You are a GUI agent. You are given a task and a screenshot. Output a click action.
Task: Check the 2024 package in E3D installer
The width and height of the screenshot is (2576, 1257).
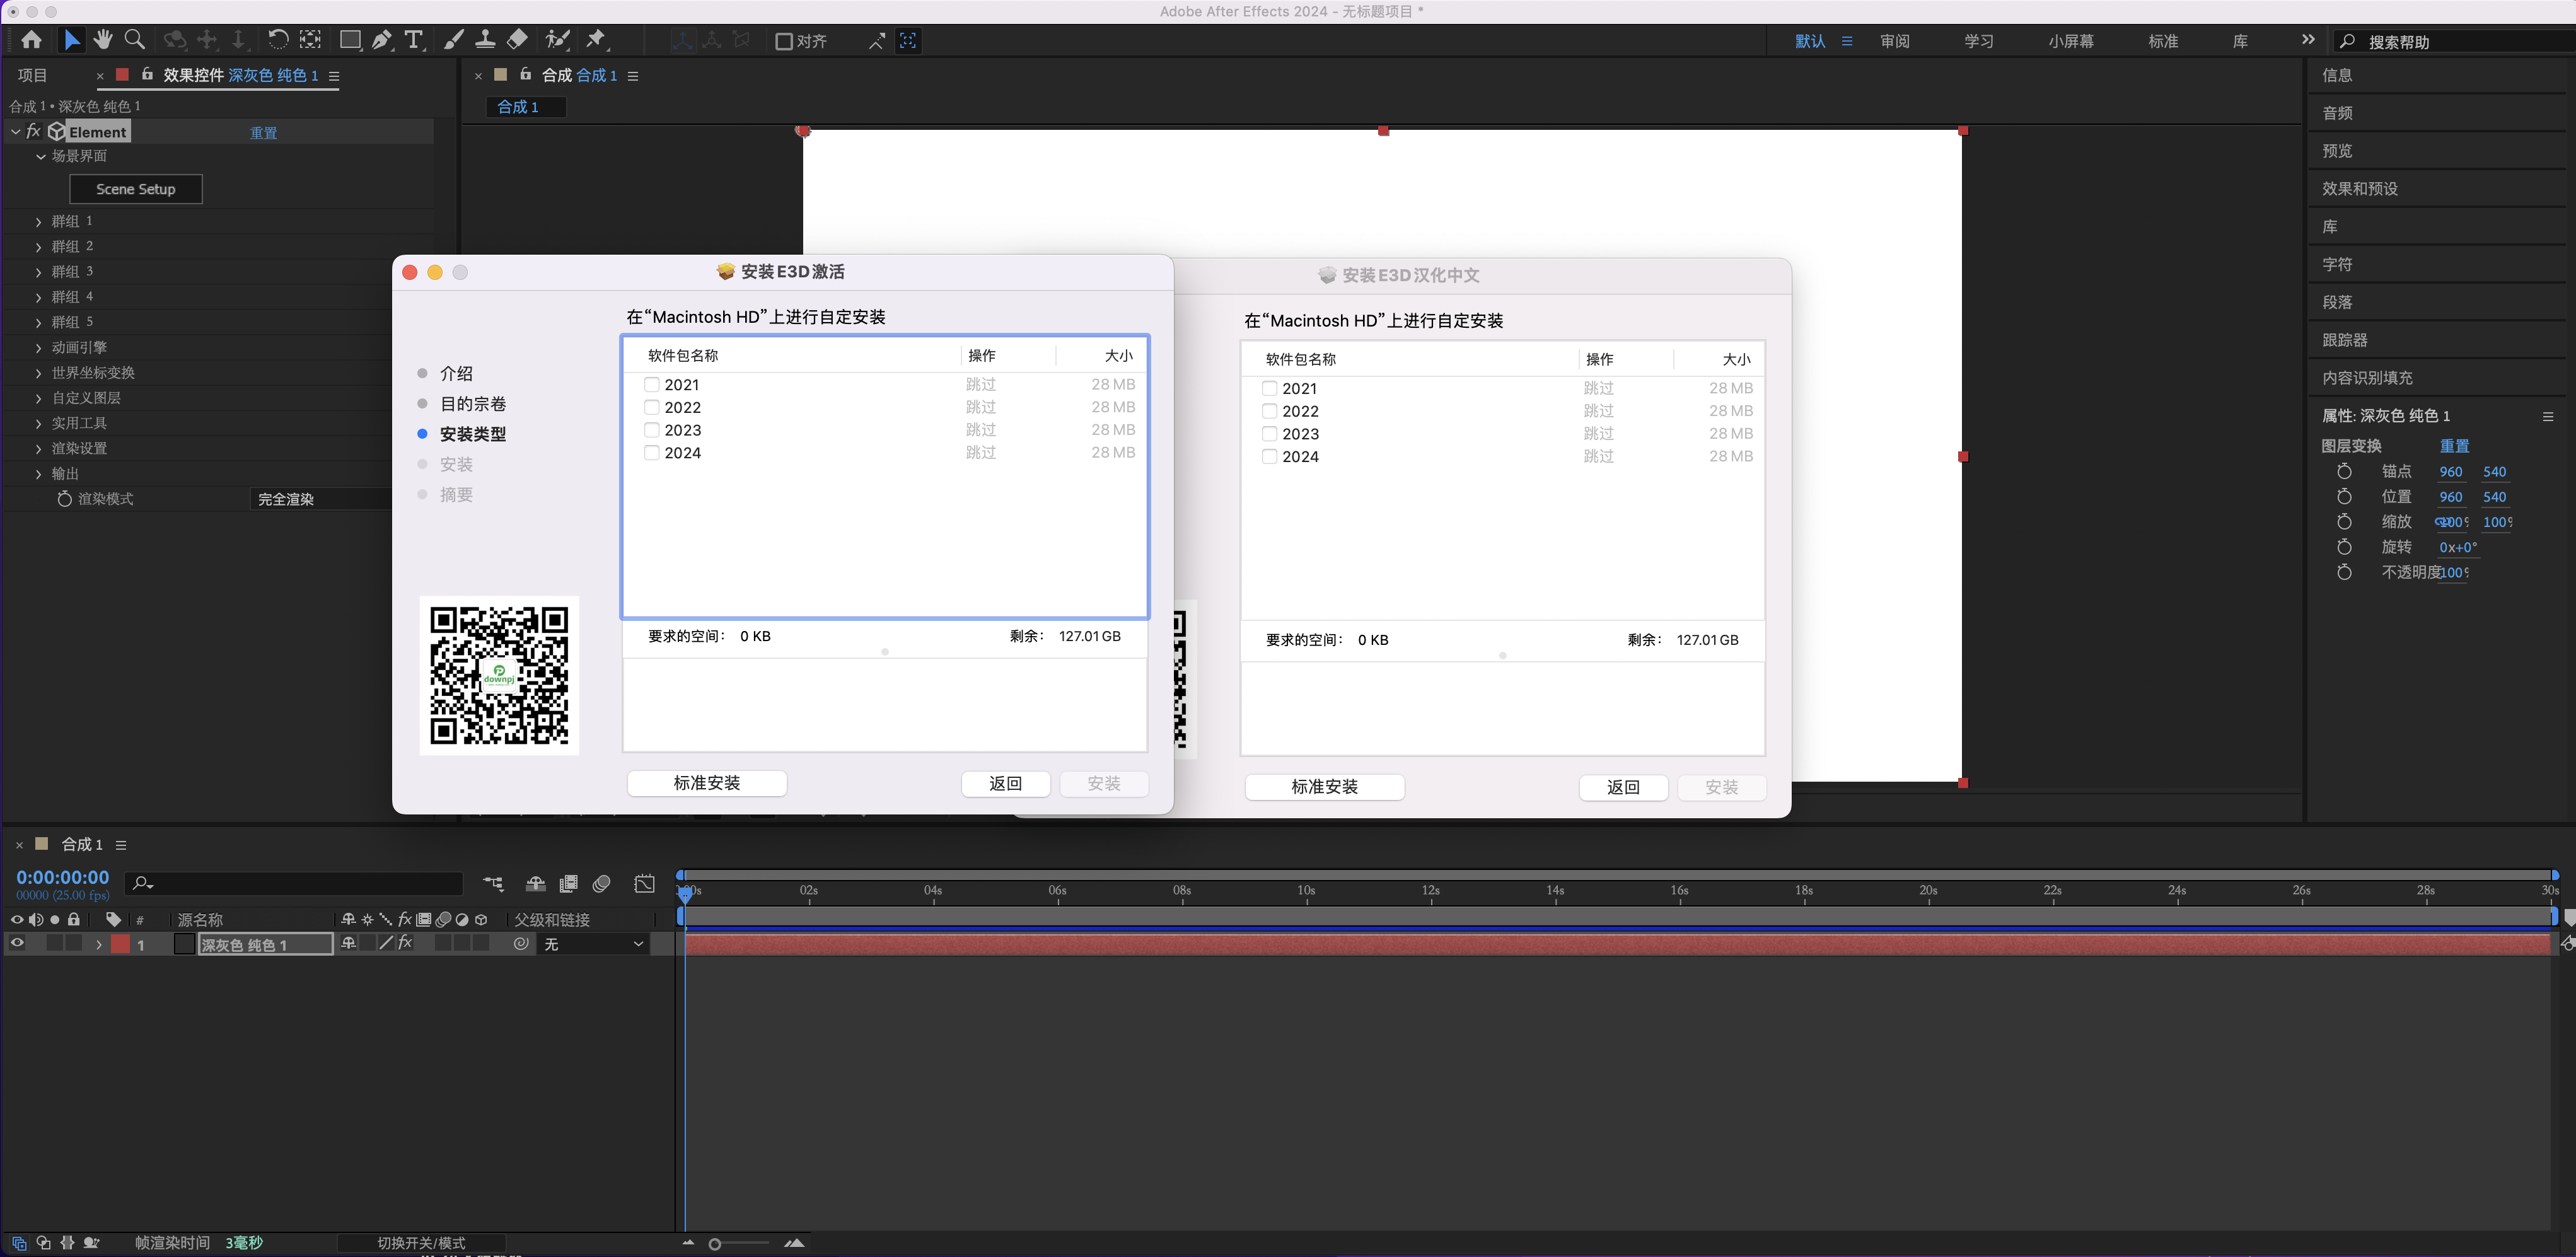tap(651, 453)
